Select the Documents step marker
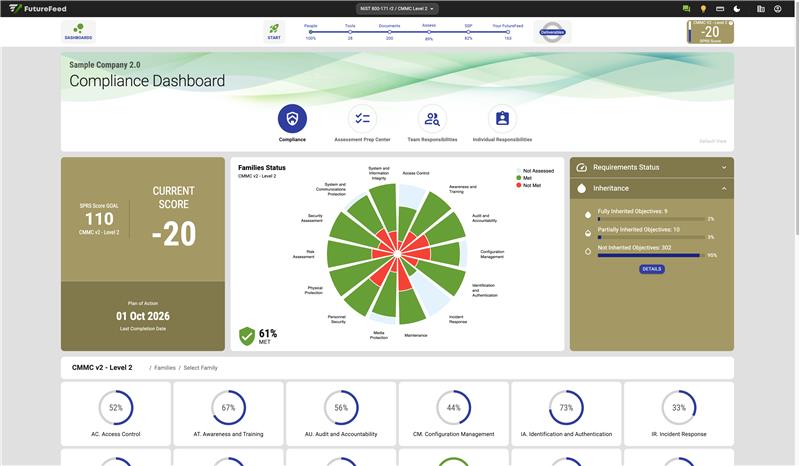 coord(389,32)
